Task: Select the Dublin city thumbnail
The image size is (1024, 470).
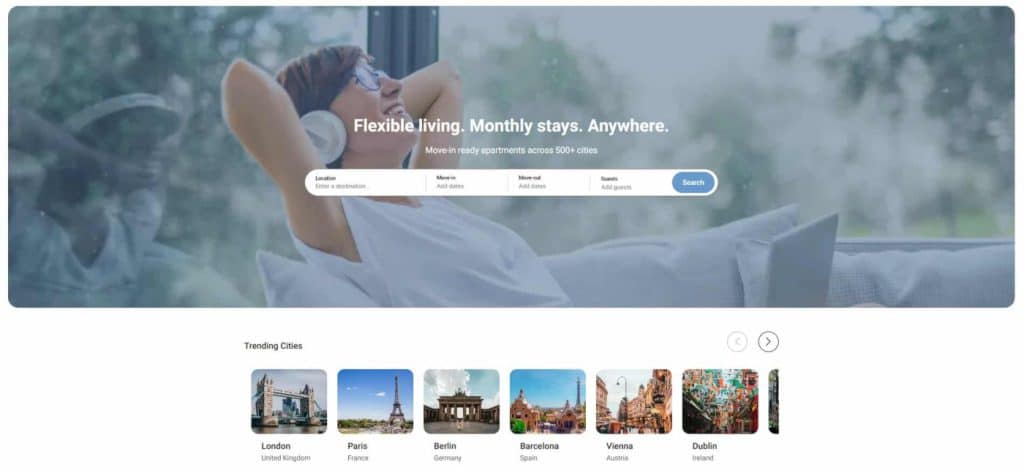Action: tap(720, 401)
